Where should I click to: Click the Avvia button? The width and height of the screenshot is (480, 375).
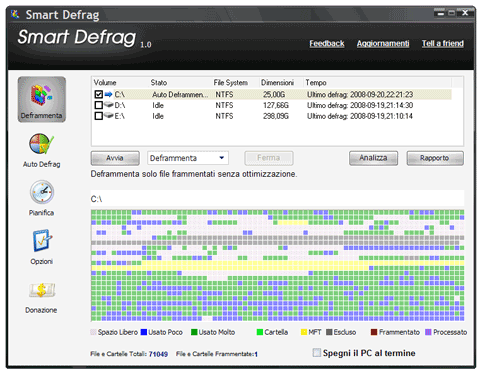pyautogui.click(x=115, y=158)
